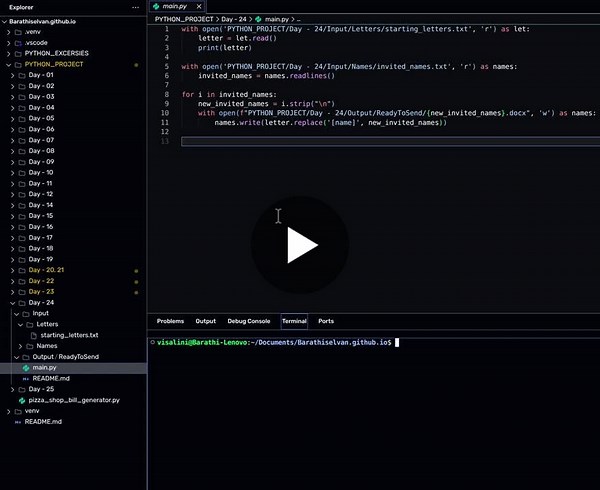The image size is (600, 490).
Task: Click the Python icon next to main.py in the tree
Action: click(x=26, y=368)
